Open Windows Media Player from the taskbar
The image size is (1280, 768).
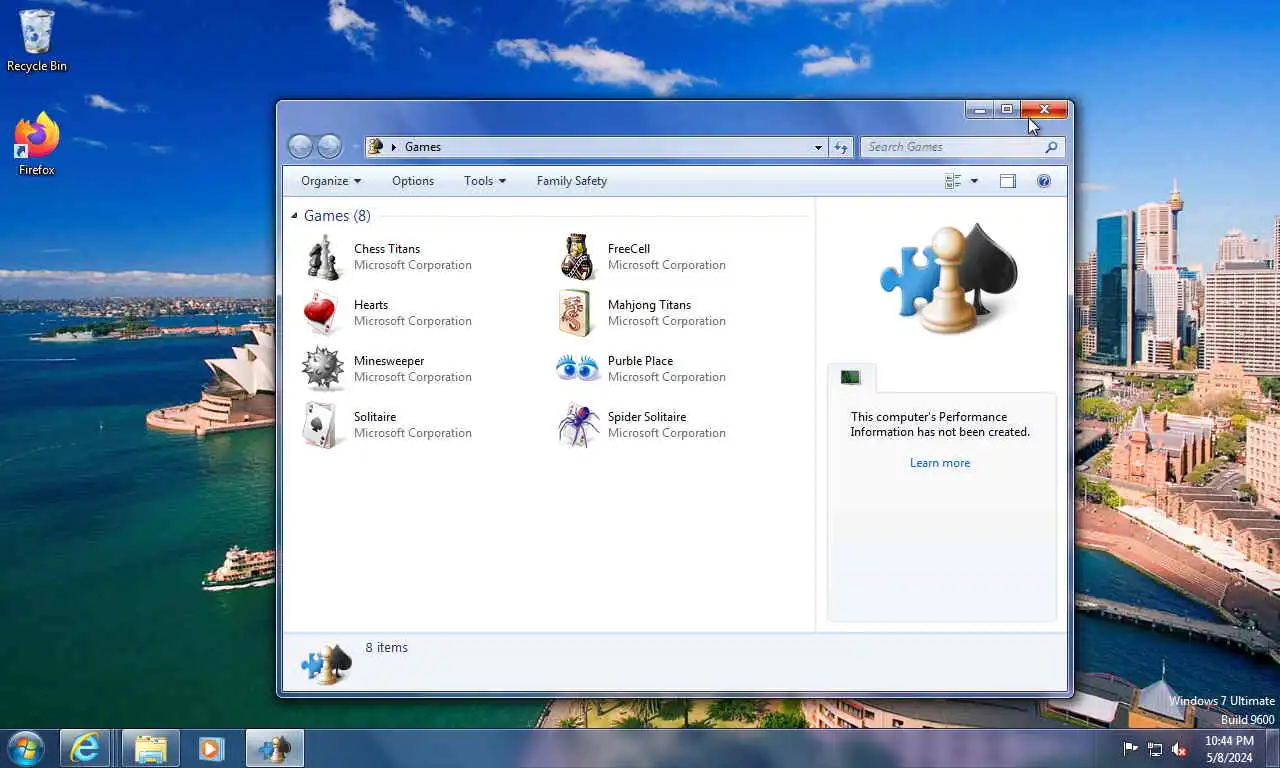[211, 748]
